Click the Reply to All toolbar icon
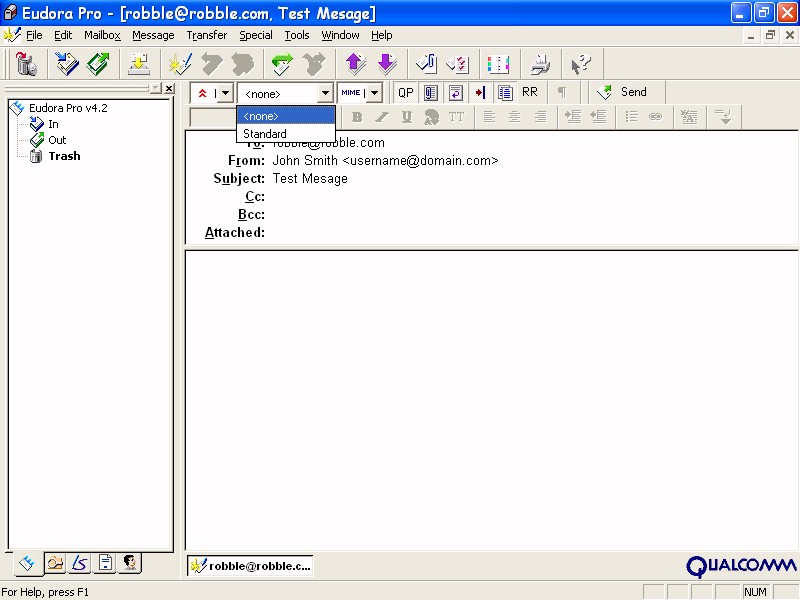 point(242,64)
